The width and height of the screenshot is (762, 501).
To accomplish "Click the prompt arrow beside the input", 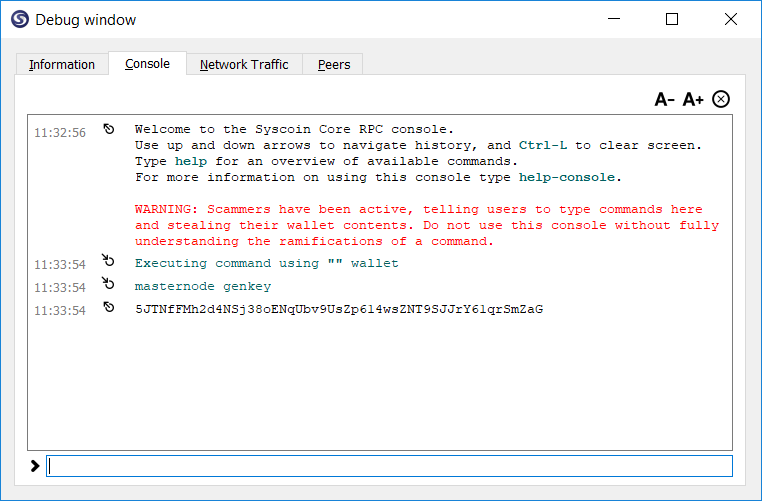I will tap(35, 466).
